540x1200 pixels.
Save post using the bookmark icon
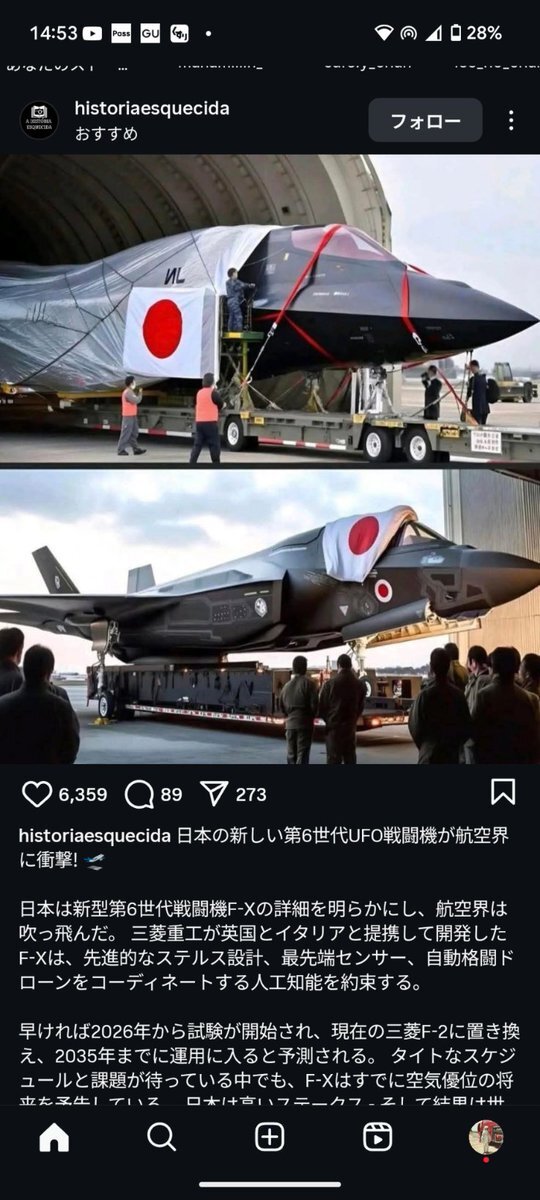[x=503, y=792]
